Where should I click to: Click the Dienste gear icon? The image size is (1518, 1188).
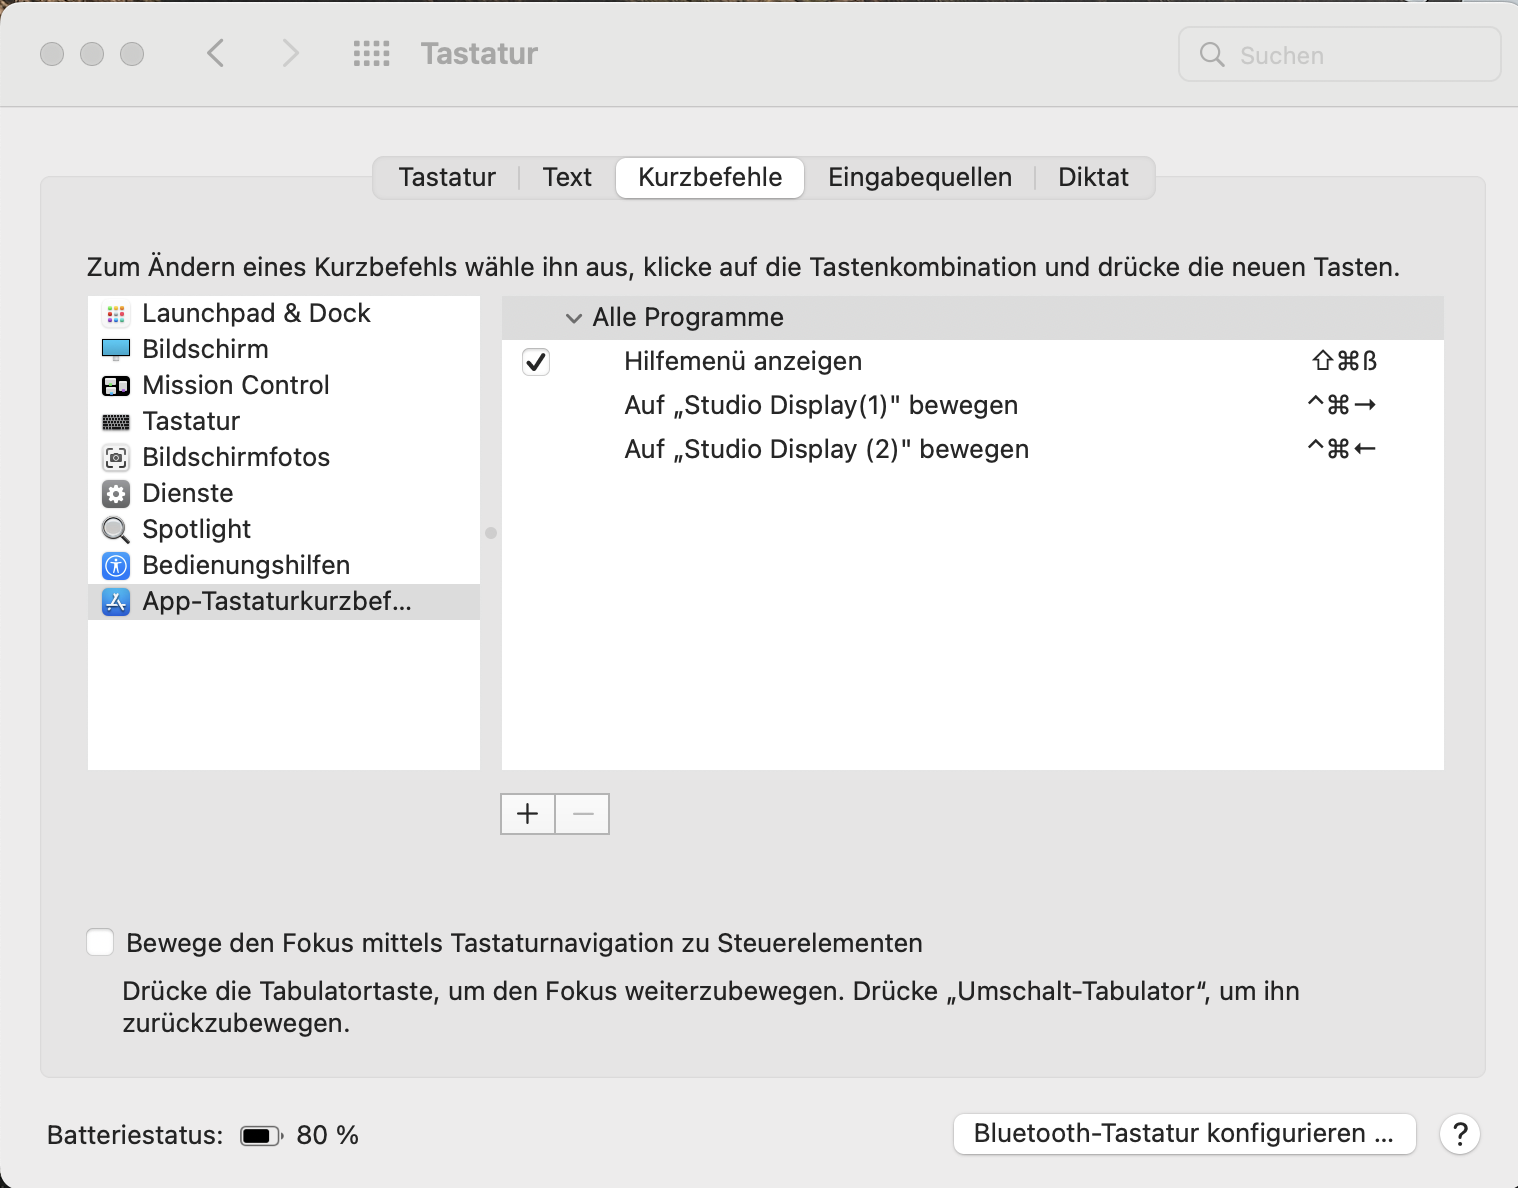pyautogui.click(x=116, y=494)
